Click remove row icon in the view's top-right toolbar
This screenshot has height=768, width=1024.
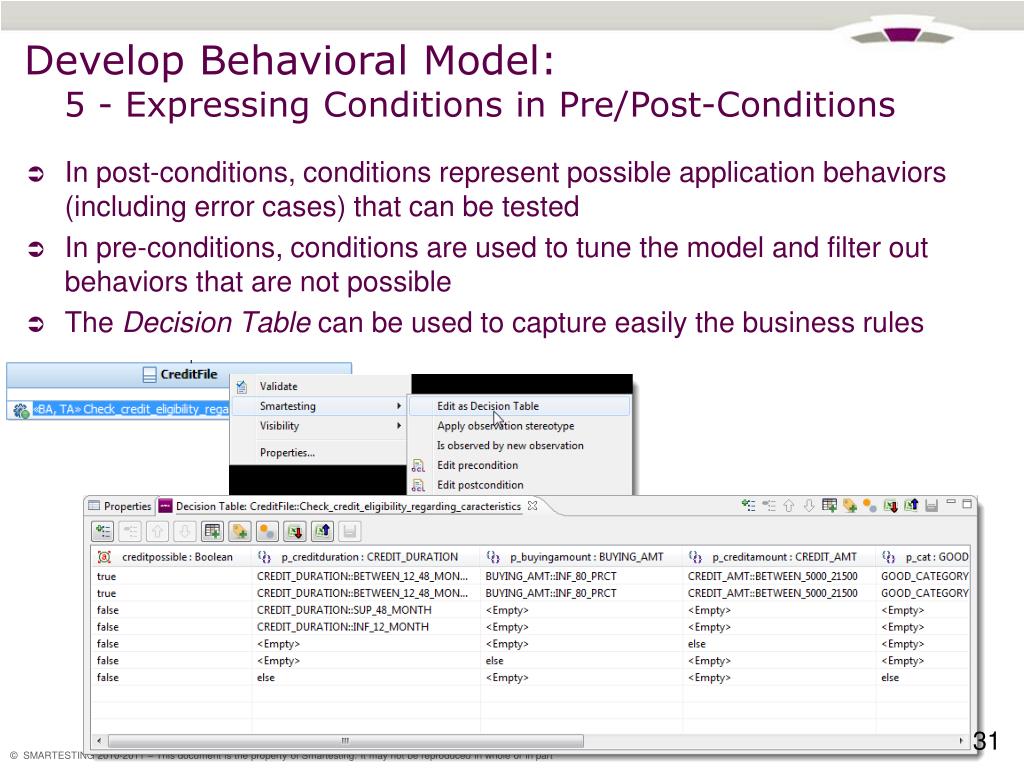click(x=769, y=505)
